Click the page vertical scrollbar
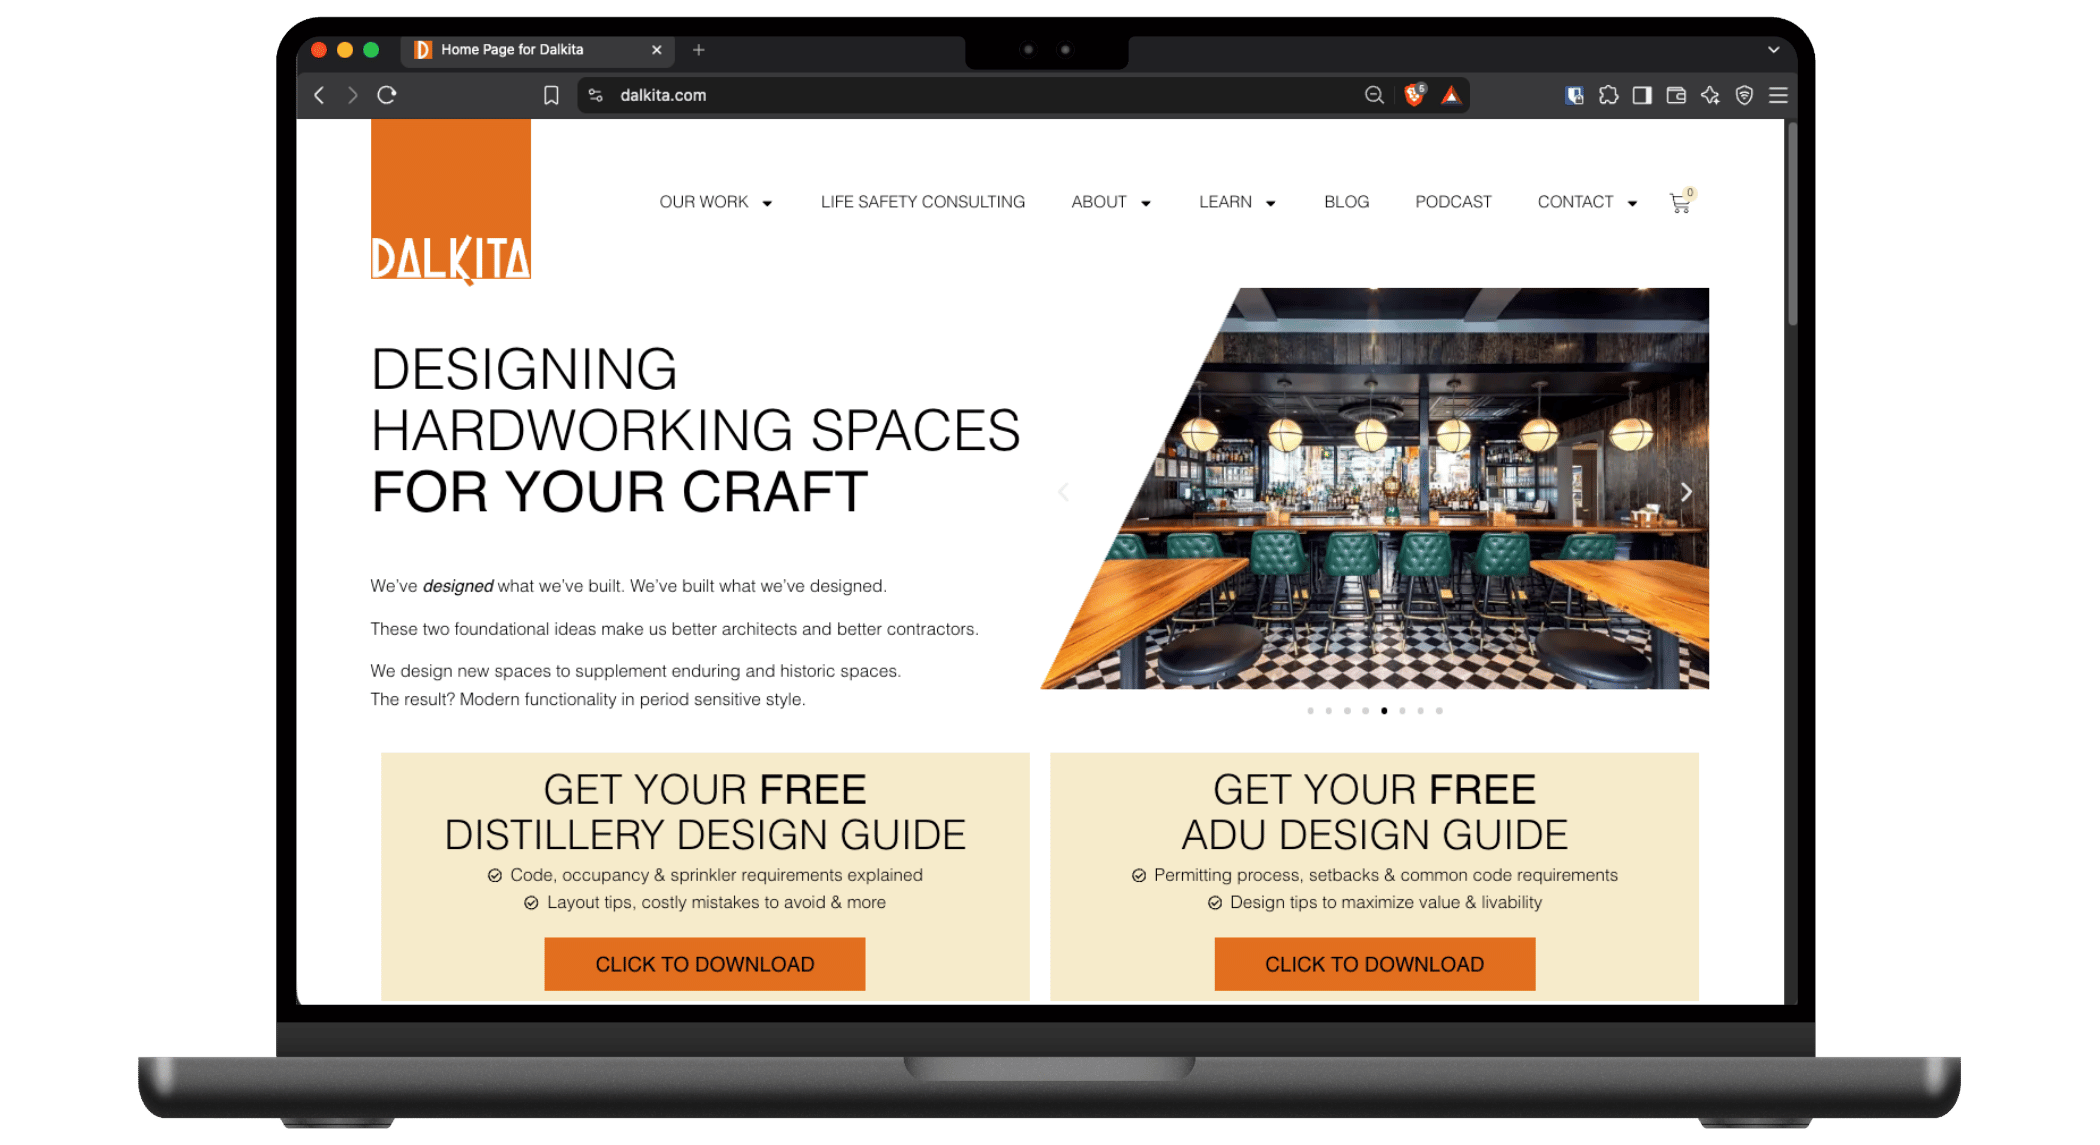 (1792, 225)
